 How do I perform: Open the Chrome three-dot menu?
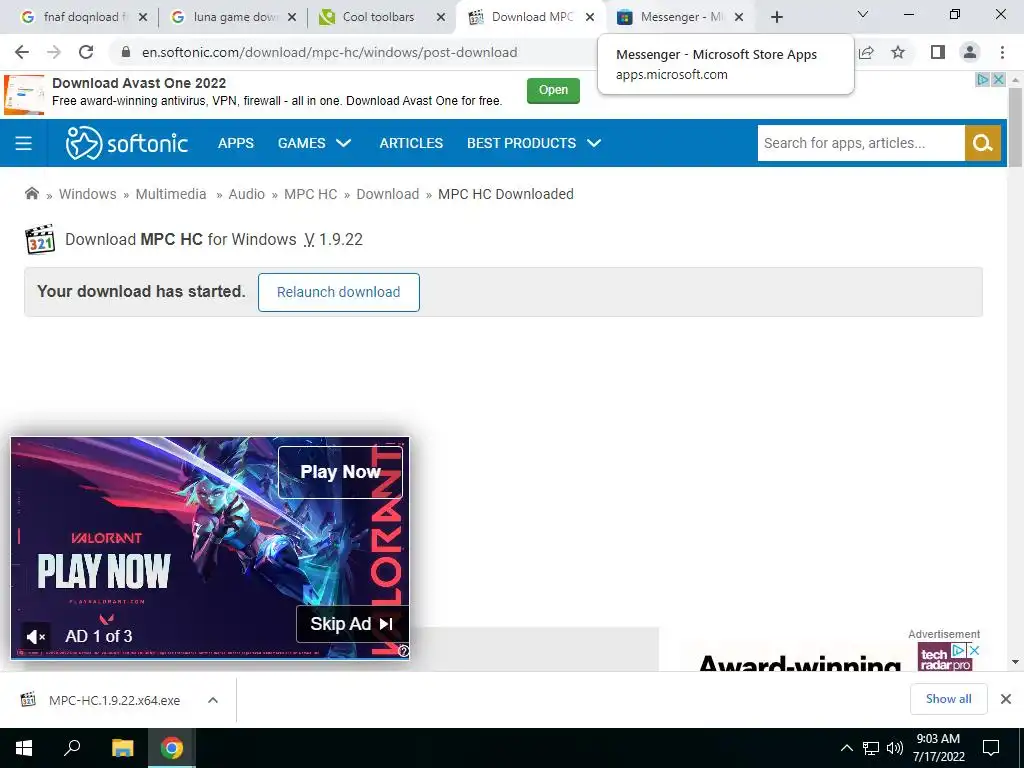(x=1002, y=52)
